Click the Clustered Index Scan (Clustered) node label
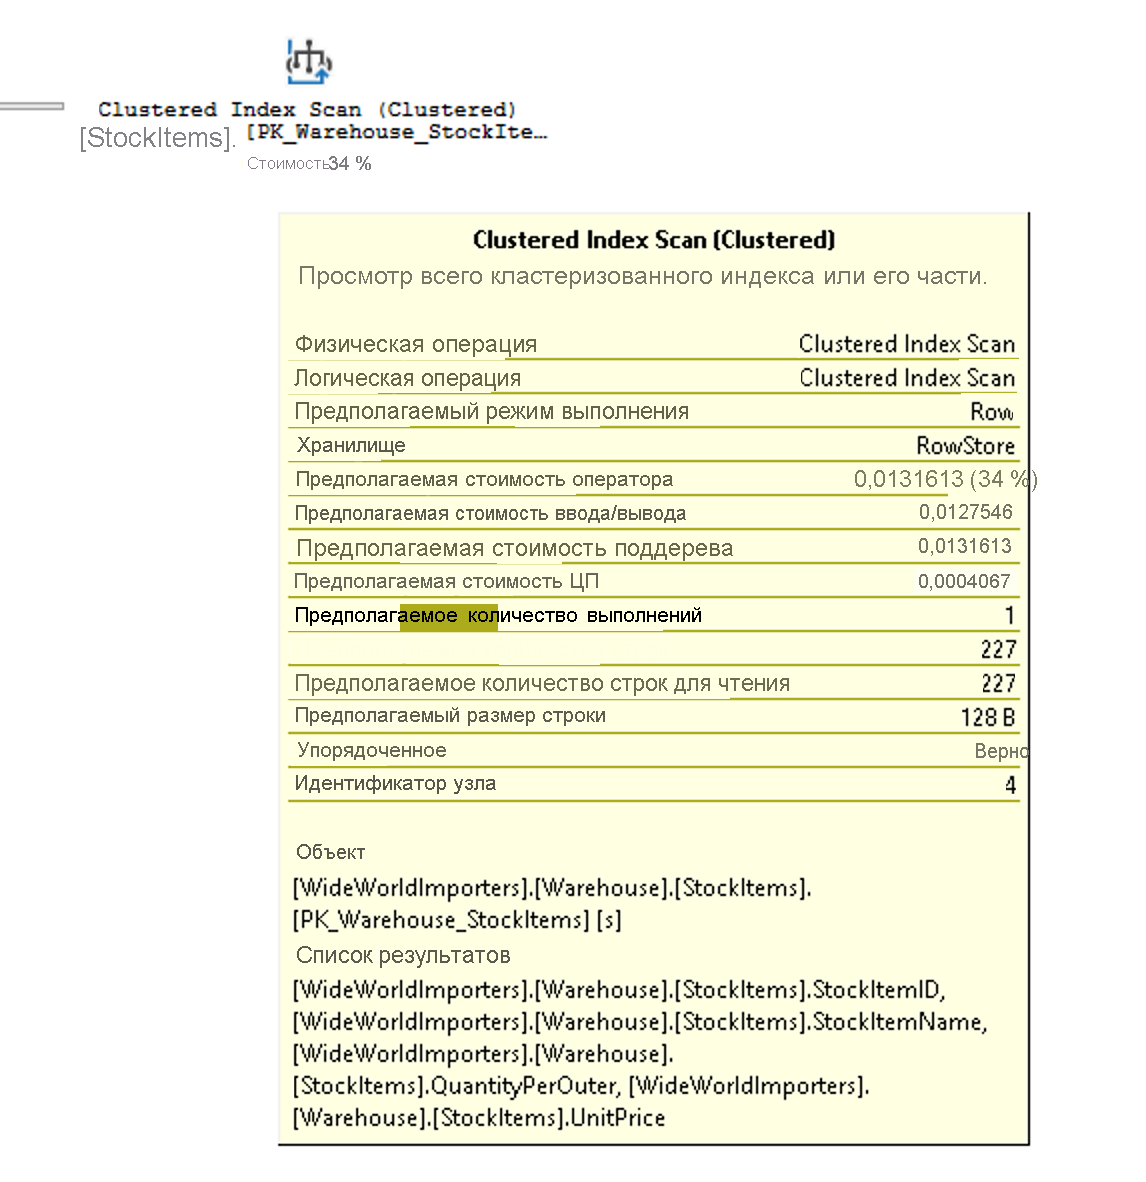 pyautogui.click(x=308, y=110)
